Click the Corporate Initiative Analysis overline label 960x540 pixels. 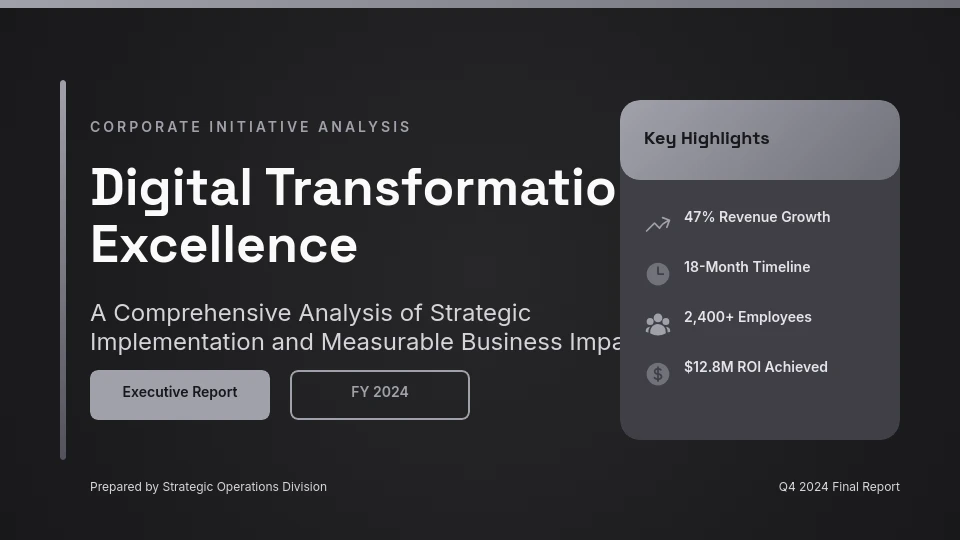(250, 127)
